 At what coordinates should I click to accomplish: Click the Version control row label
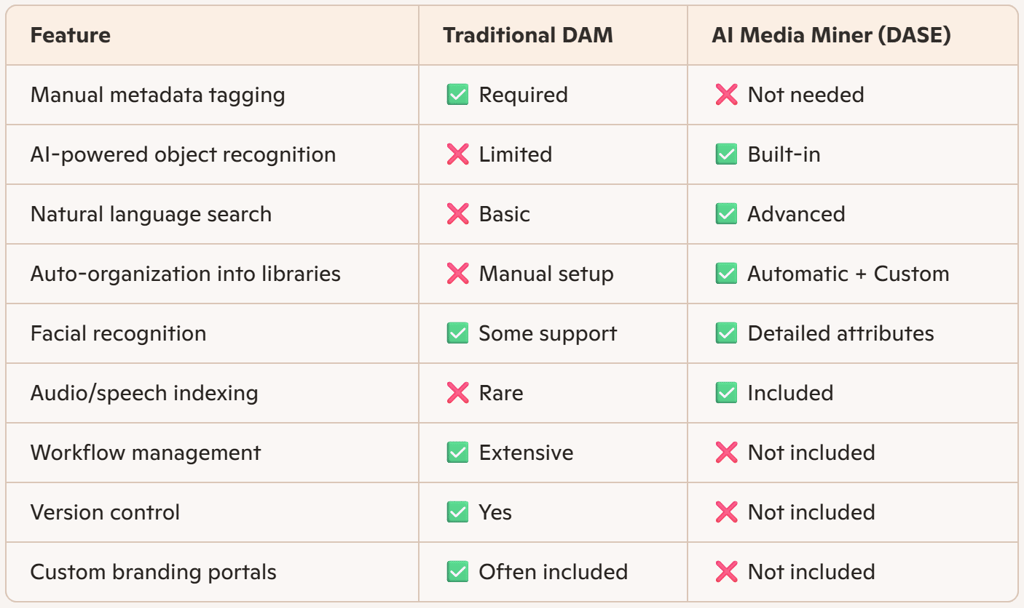coord(105,512)
